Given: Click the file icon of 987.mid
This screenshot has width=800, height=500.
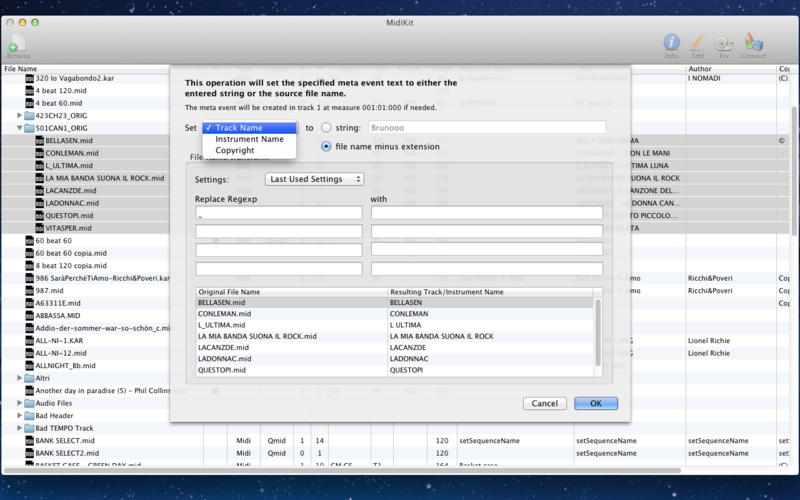Looking at the screenshot, I should pyautogui.click(x=30, y=291).
